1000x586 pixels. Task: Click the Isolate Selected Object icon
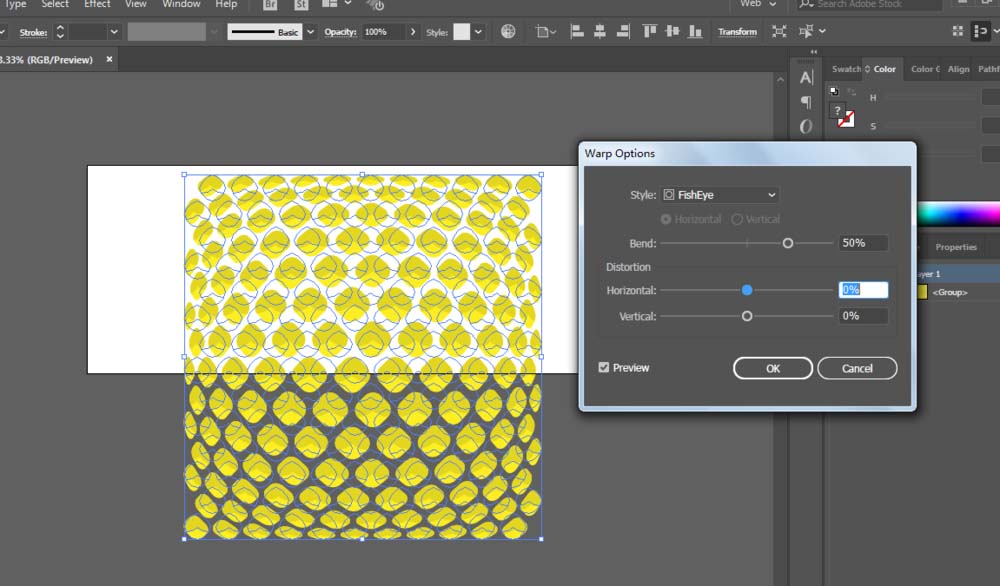[779, 32]
